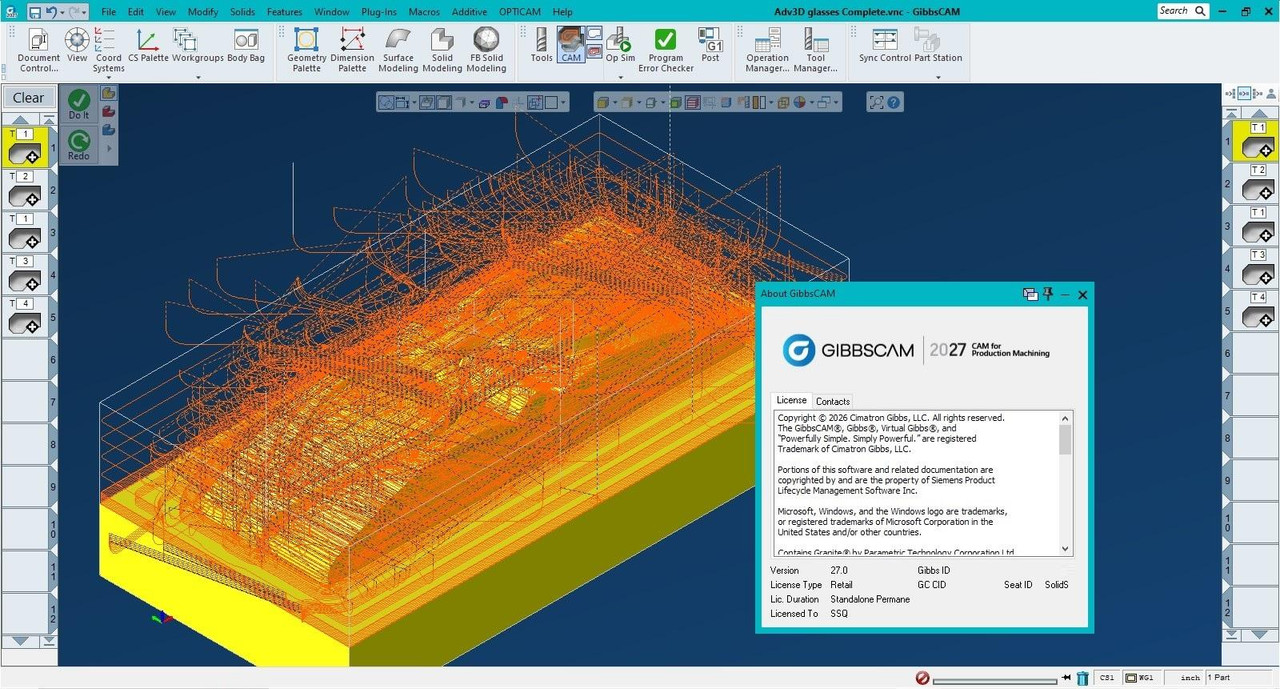The height and width of the screenshot is (689, 1280).
Task: Click the Tools icon in the toolbar
Action: tap(541, 45)
